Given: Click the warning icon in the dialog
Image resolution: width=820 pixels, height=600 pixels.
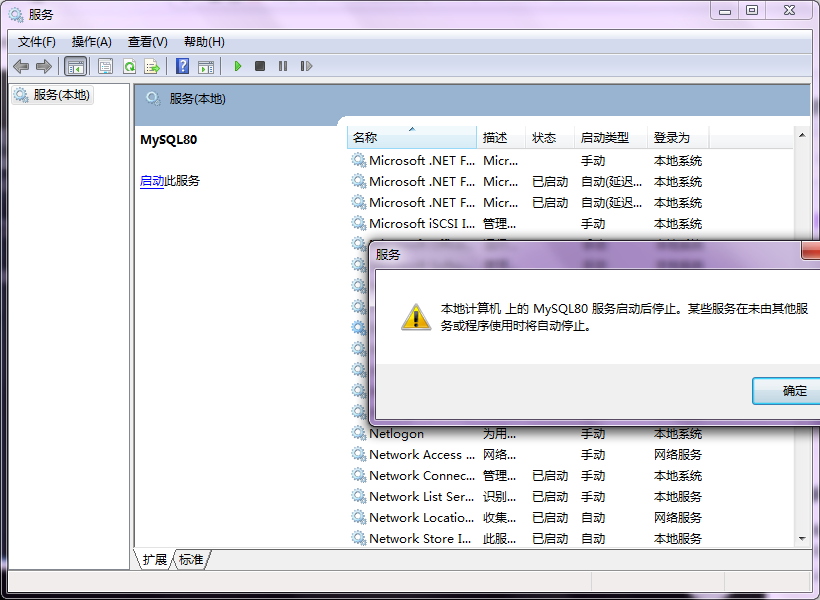Looking at the screenshot, I should click(x=416, y=317).
